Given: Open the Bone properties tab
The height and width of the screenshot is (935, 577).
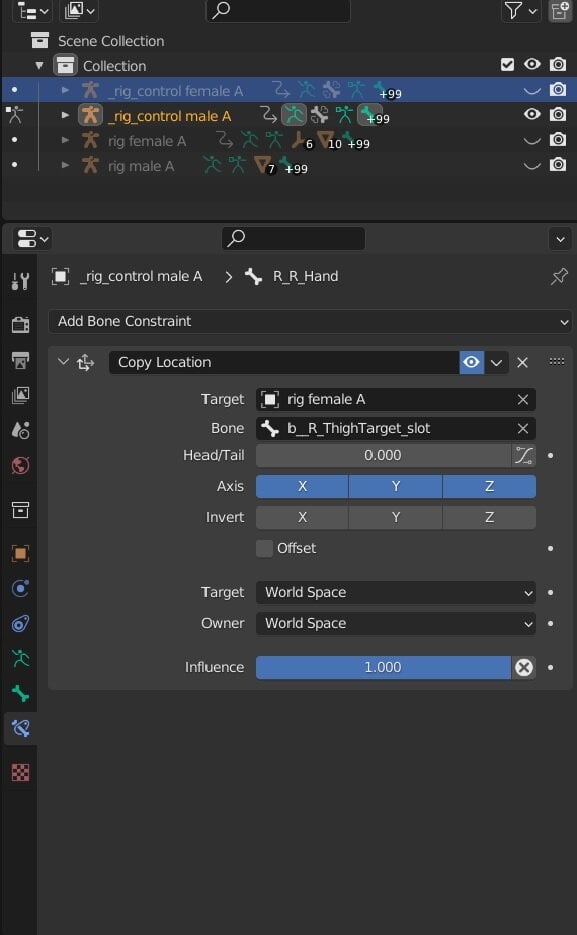Looking at the screenshot, I should (x=20, y=693).
